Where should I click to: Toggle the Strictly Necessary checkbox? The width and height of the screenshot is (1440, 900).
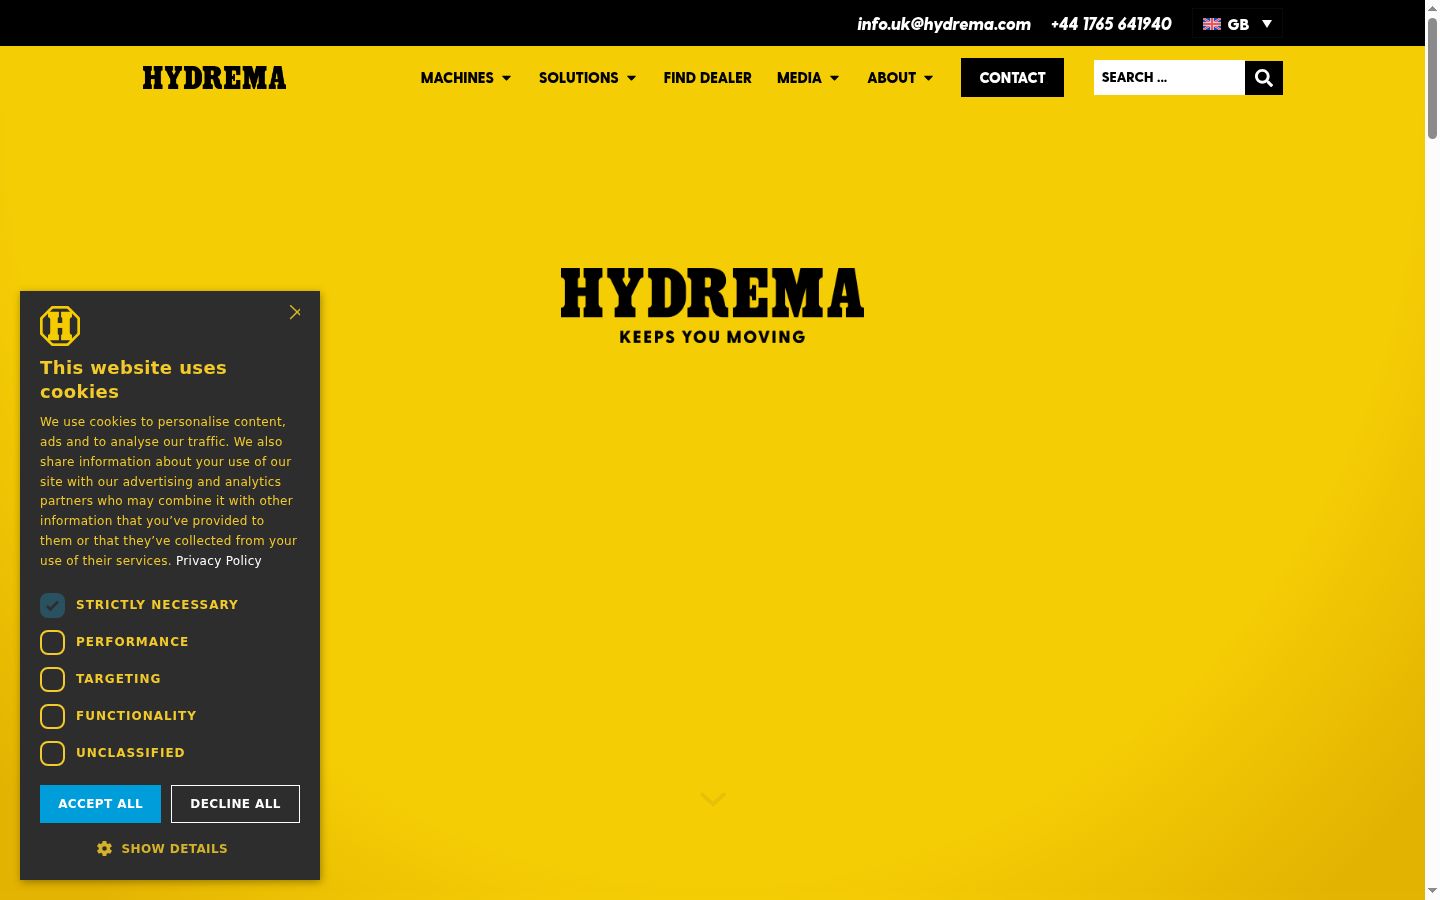[52, 605]
